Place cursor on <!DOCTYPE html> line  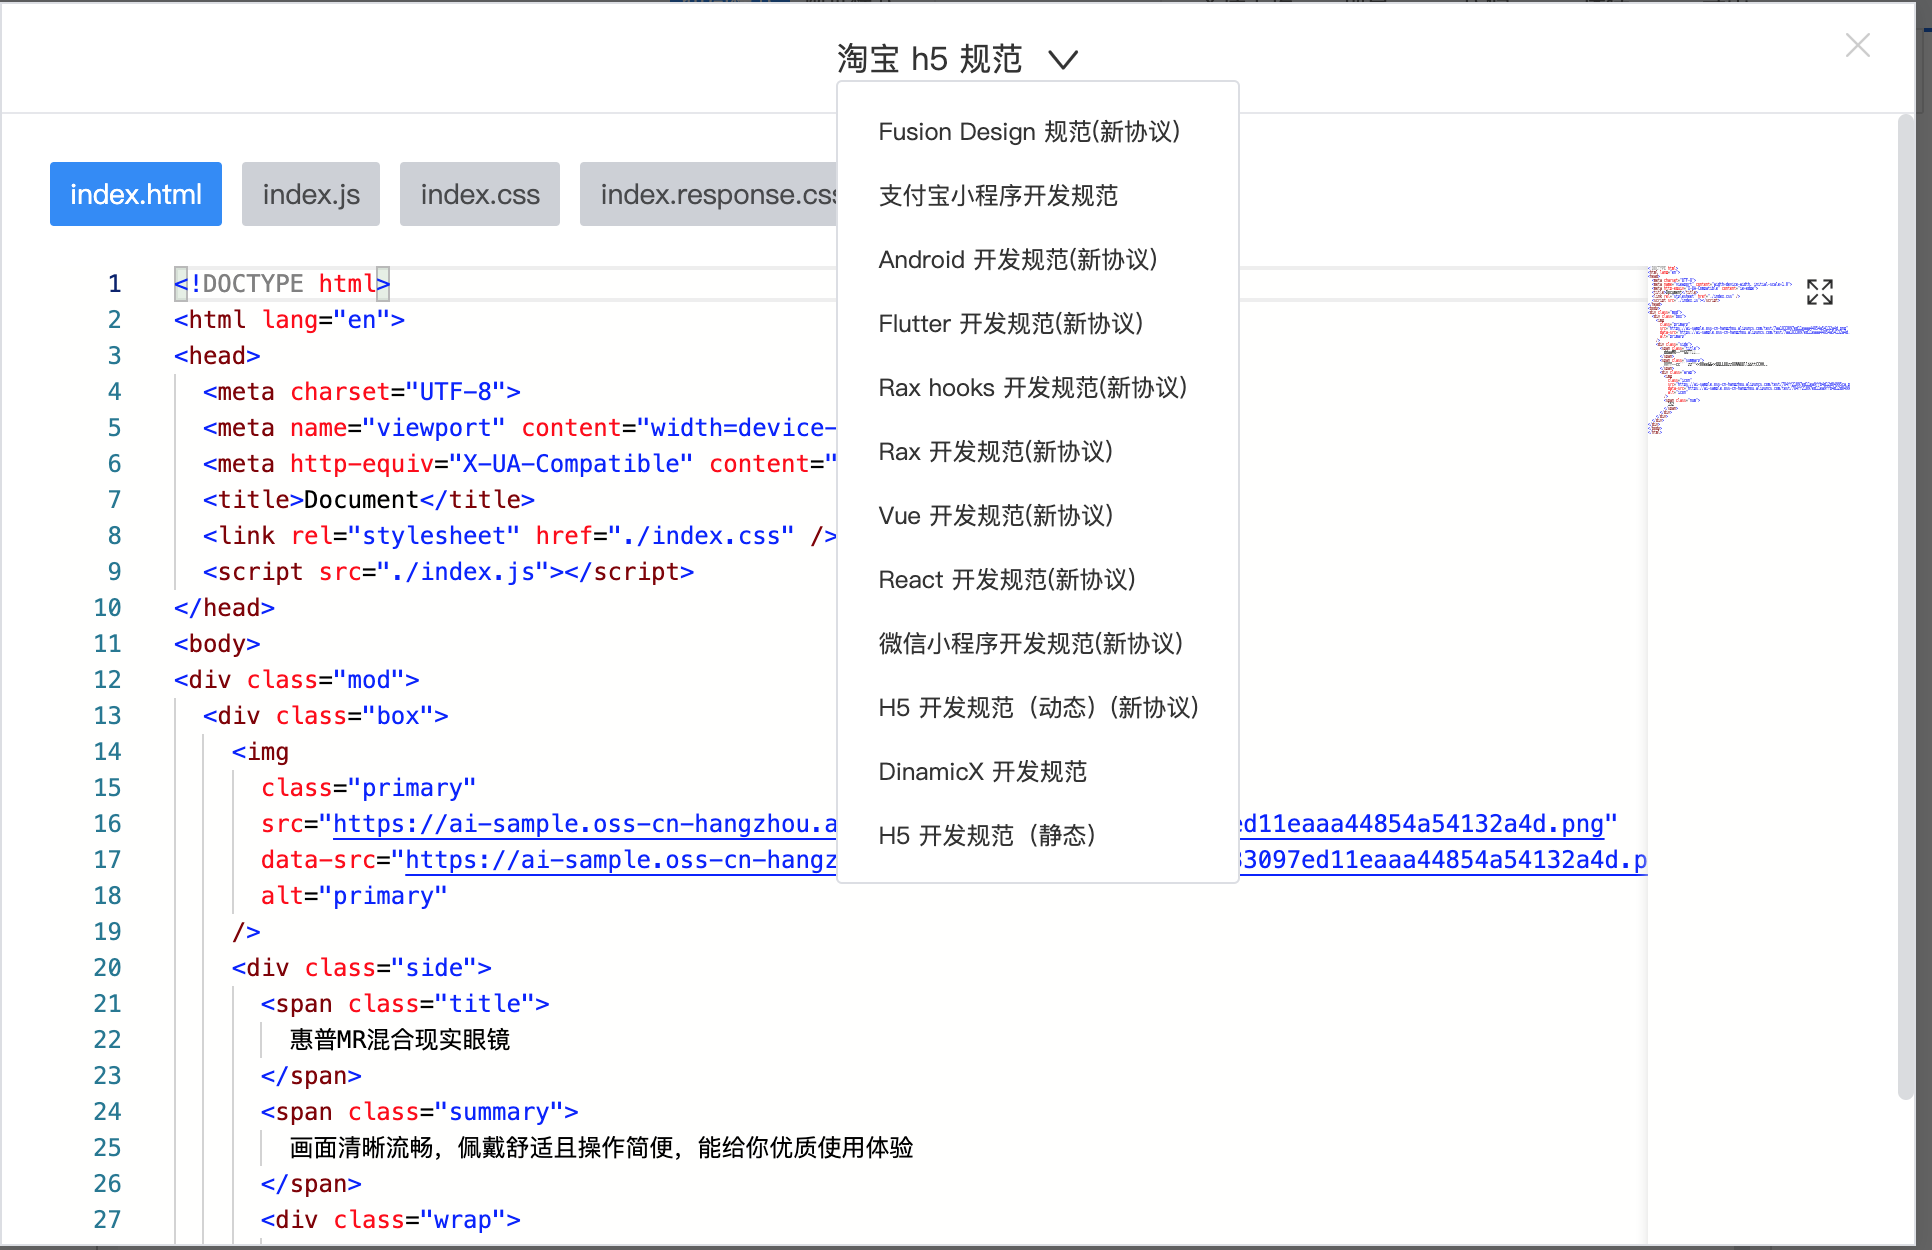pyautogui.click(x=282, y=284)
